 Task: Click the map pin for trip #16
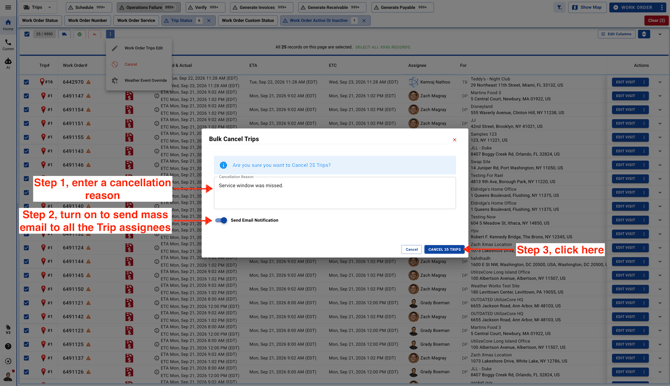[x=42, y=81]
